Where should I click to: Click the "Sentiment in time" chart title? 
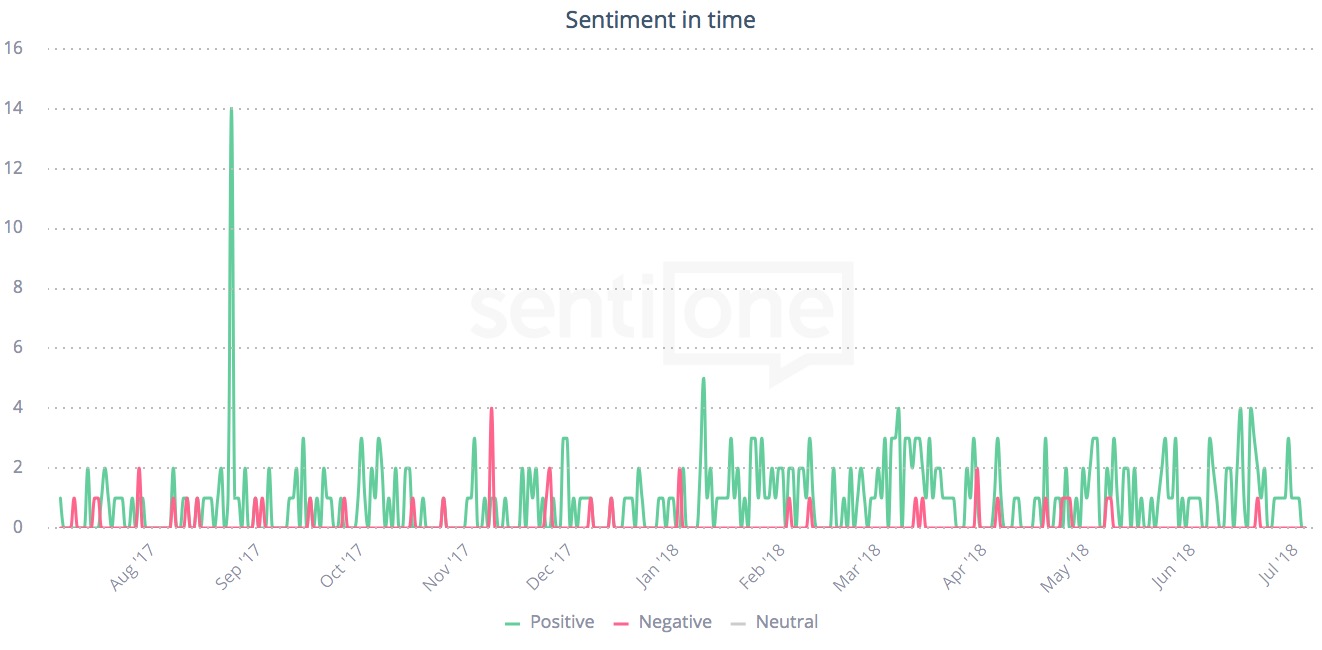pos(660,19)
